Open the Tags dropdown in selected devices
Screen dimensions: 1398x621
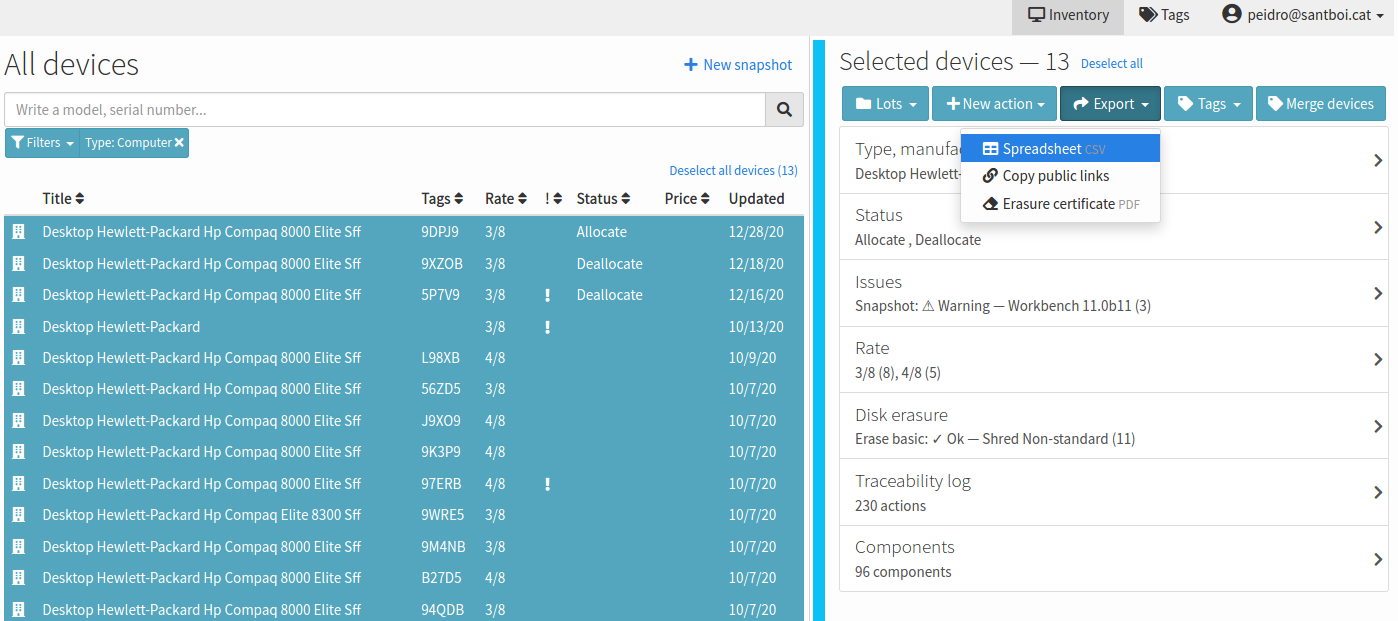(1208, 104)
